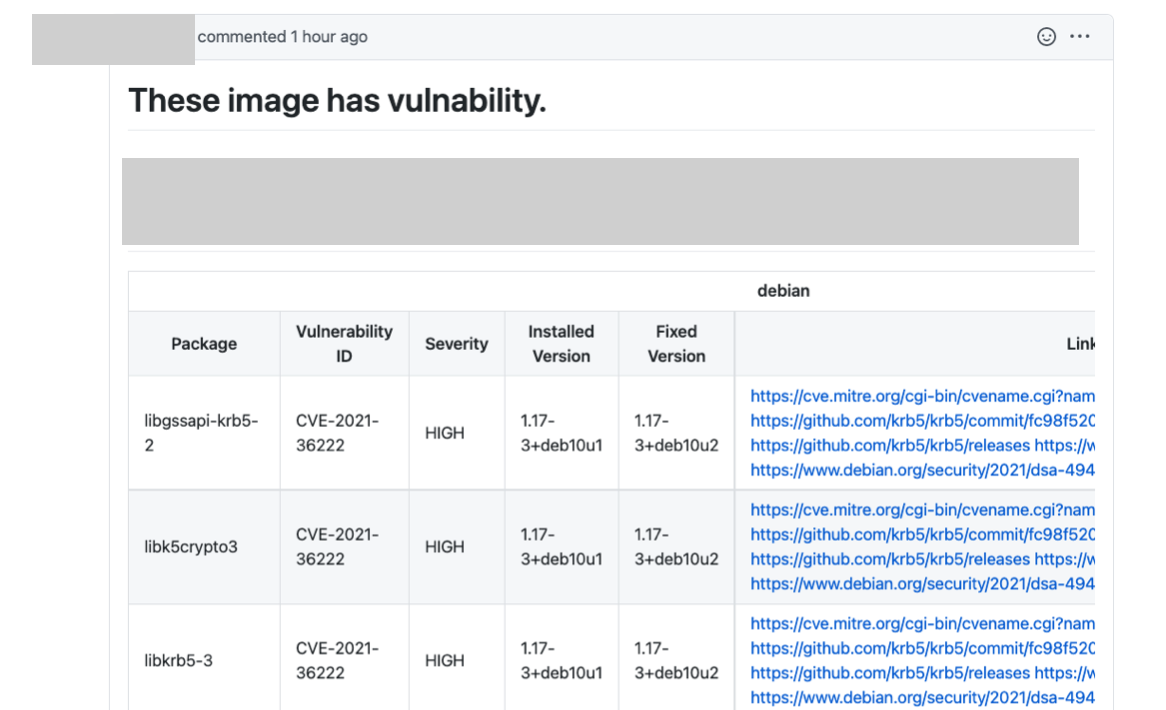Open the krb5 commit link for libkrb5-3

(x=920, y=649)
